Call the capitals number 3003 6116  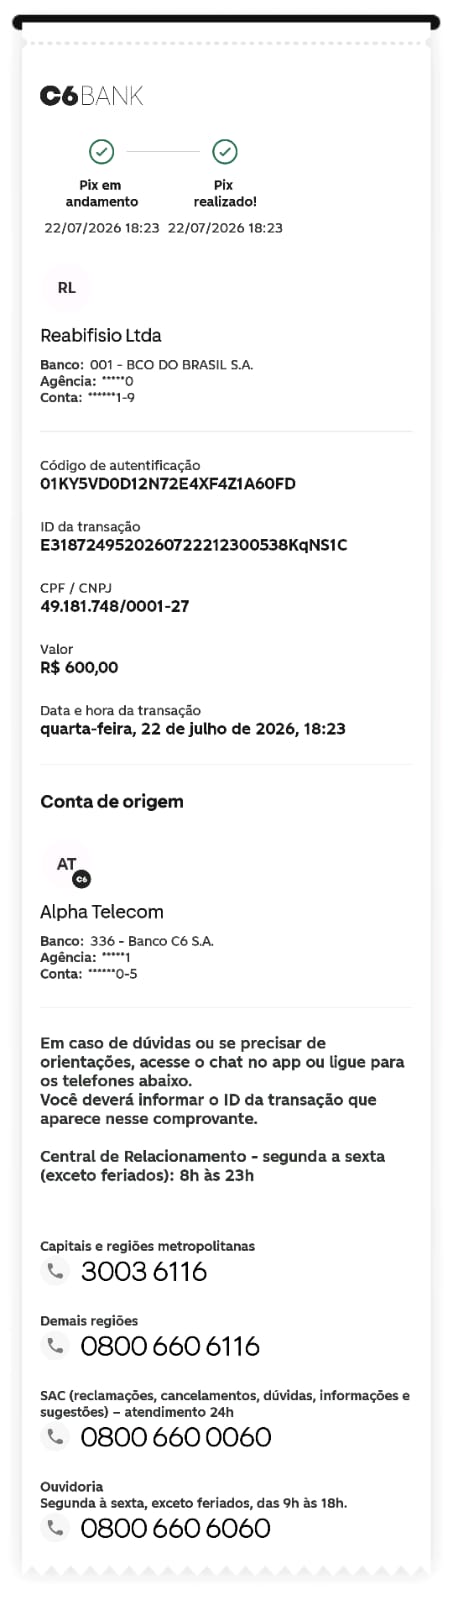pos(144,1271)
